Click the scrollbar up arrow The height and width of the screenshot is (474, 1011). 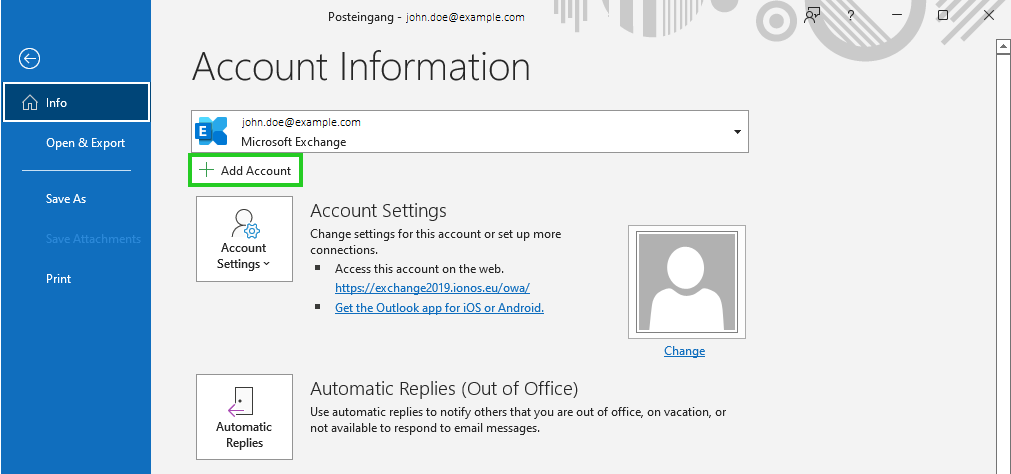point(1002,46)
